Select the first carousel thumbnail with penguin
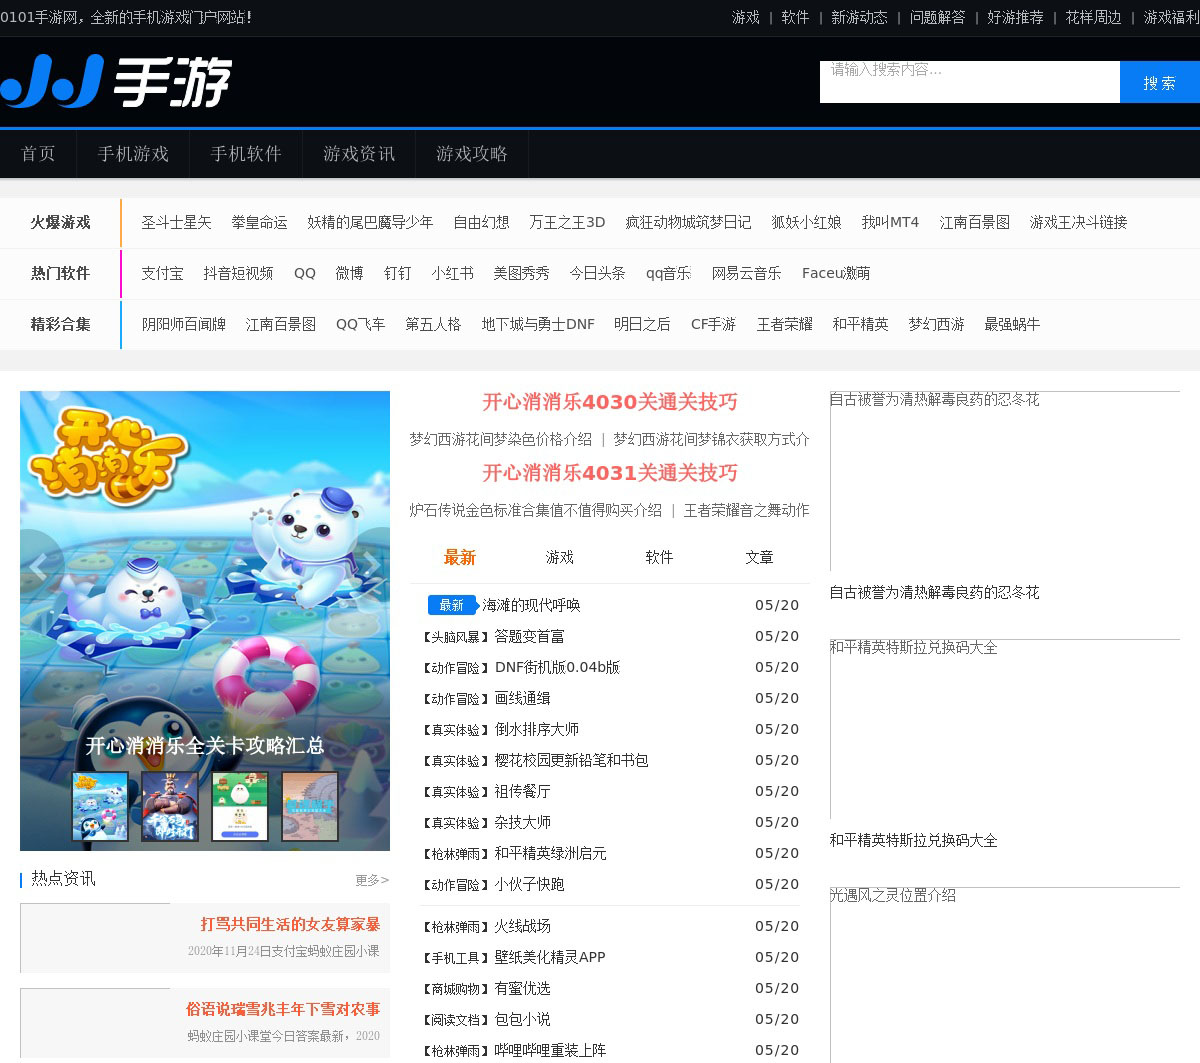This screenshot has width=1200, height=1063. [x=100, y=805]
